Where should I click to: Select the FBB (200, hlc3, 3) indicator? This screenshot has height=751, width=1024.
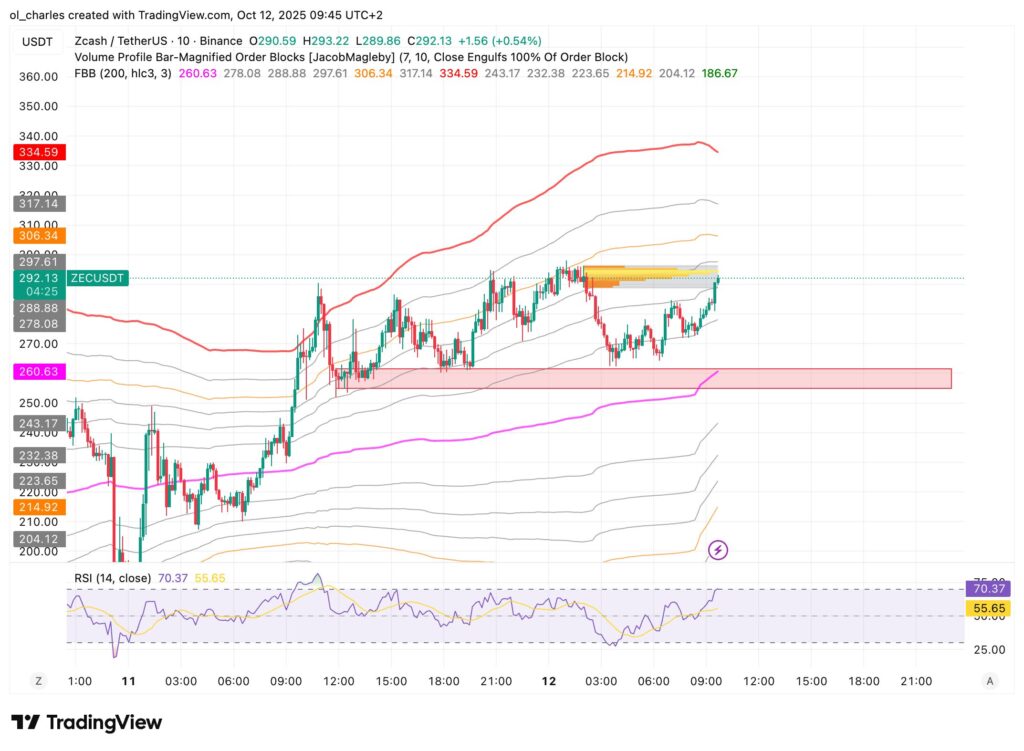point(123,73)
